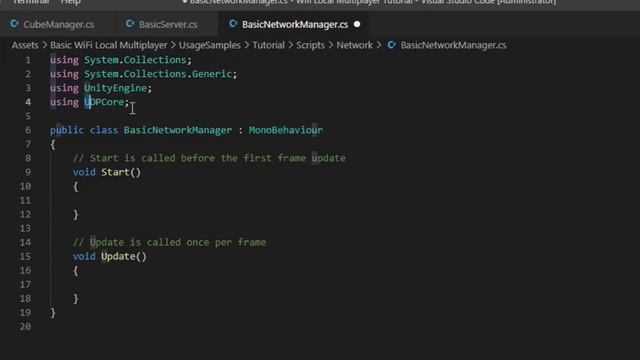Click line number 4 in the gutter

click(28, 102)
